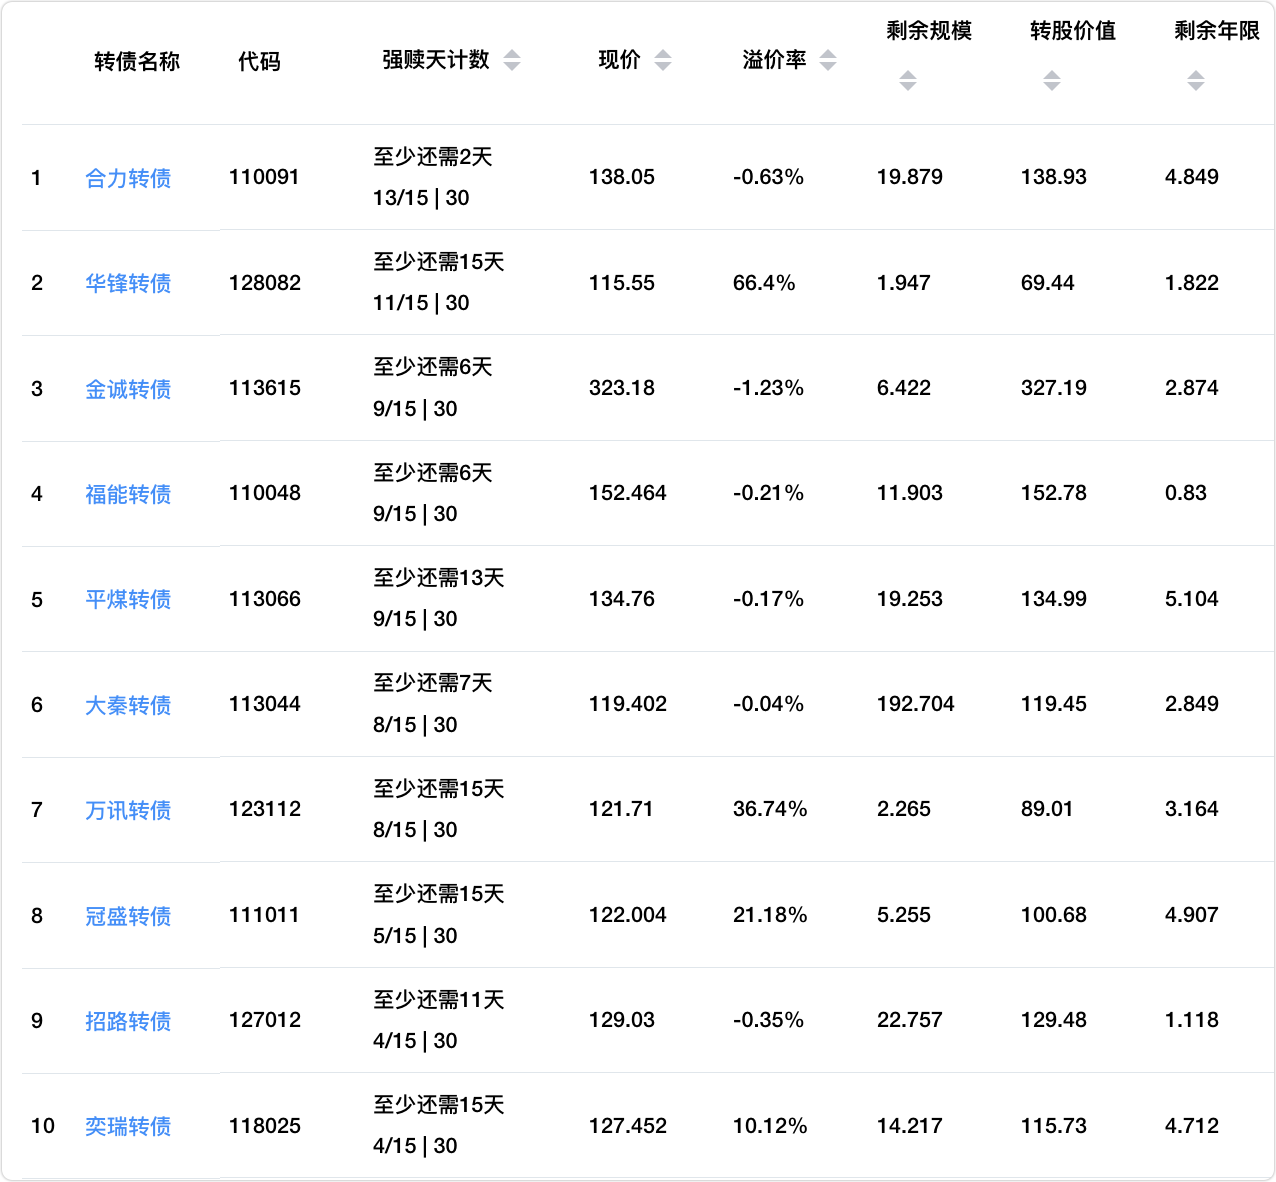This screenshot has width=1276, height=1182.
Task: Sort by 溢价率 using arrow icon
Action: point(828,60)
